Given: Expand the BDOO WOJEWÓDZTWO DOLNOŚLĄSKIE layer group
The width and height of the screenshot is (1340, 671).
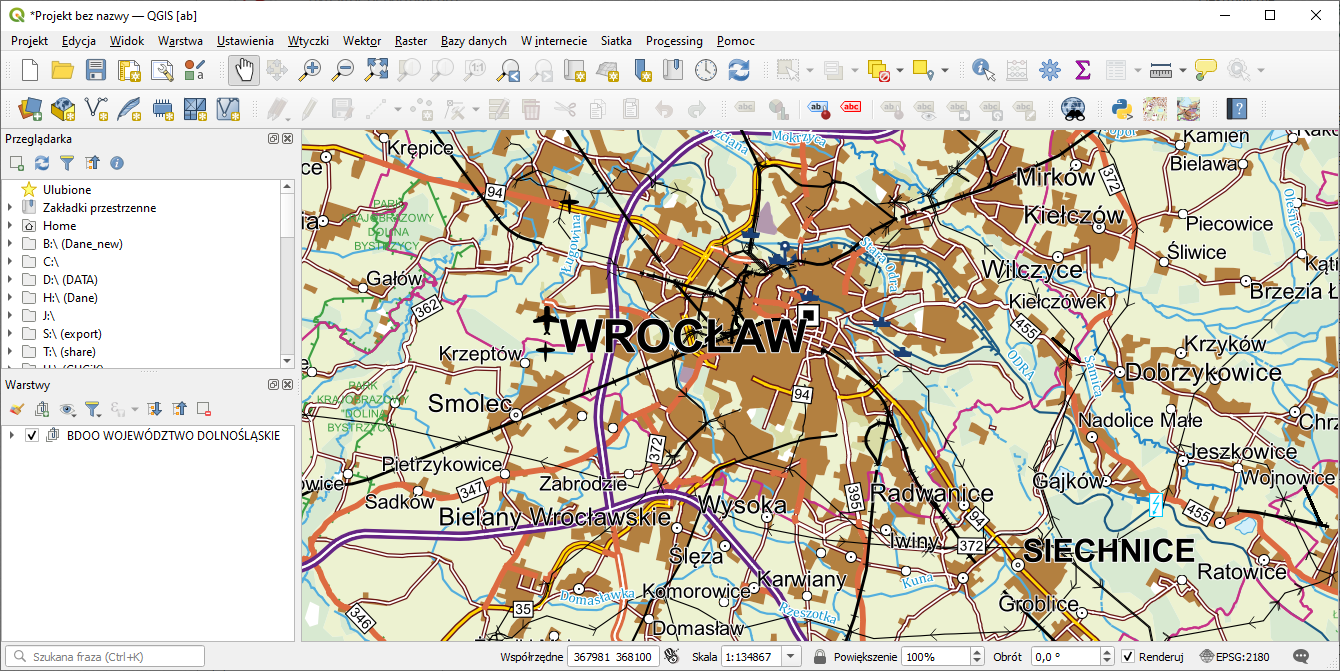Looking at the screenshot, I should (x=11, y=436).
